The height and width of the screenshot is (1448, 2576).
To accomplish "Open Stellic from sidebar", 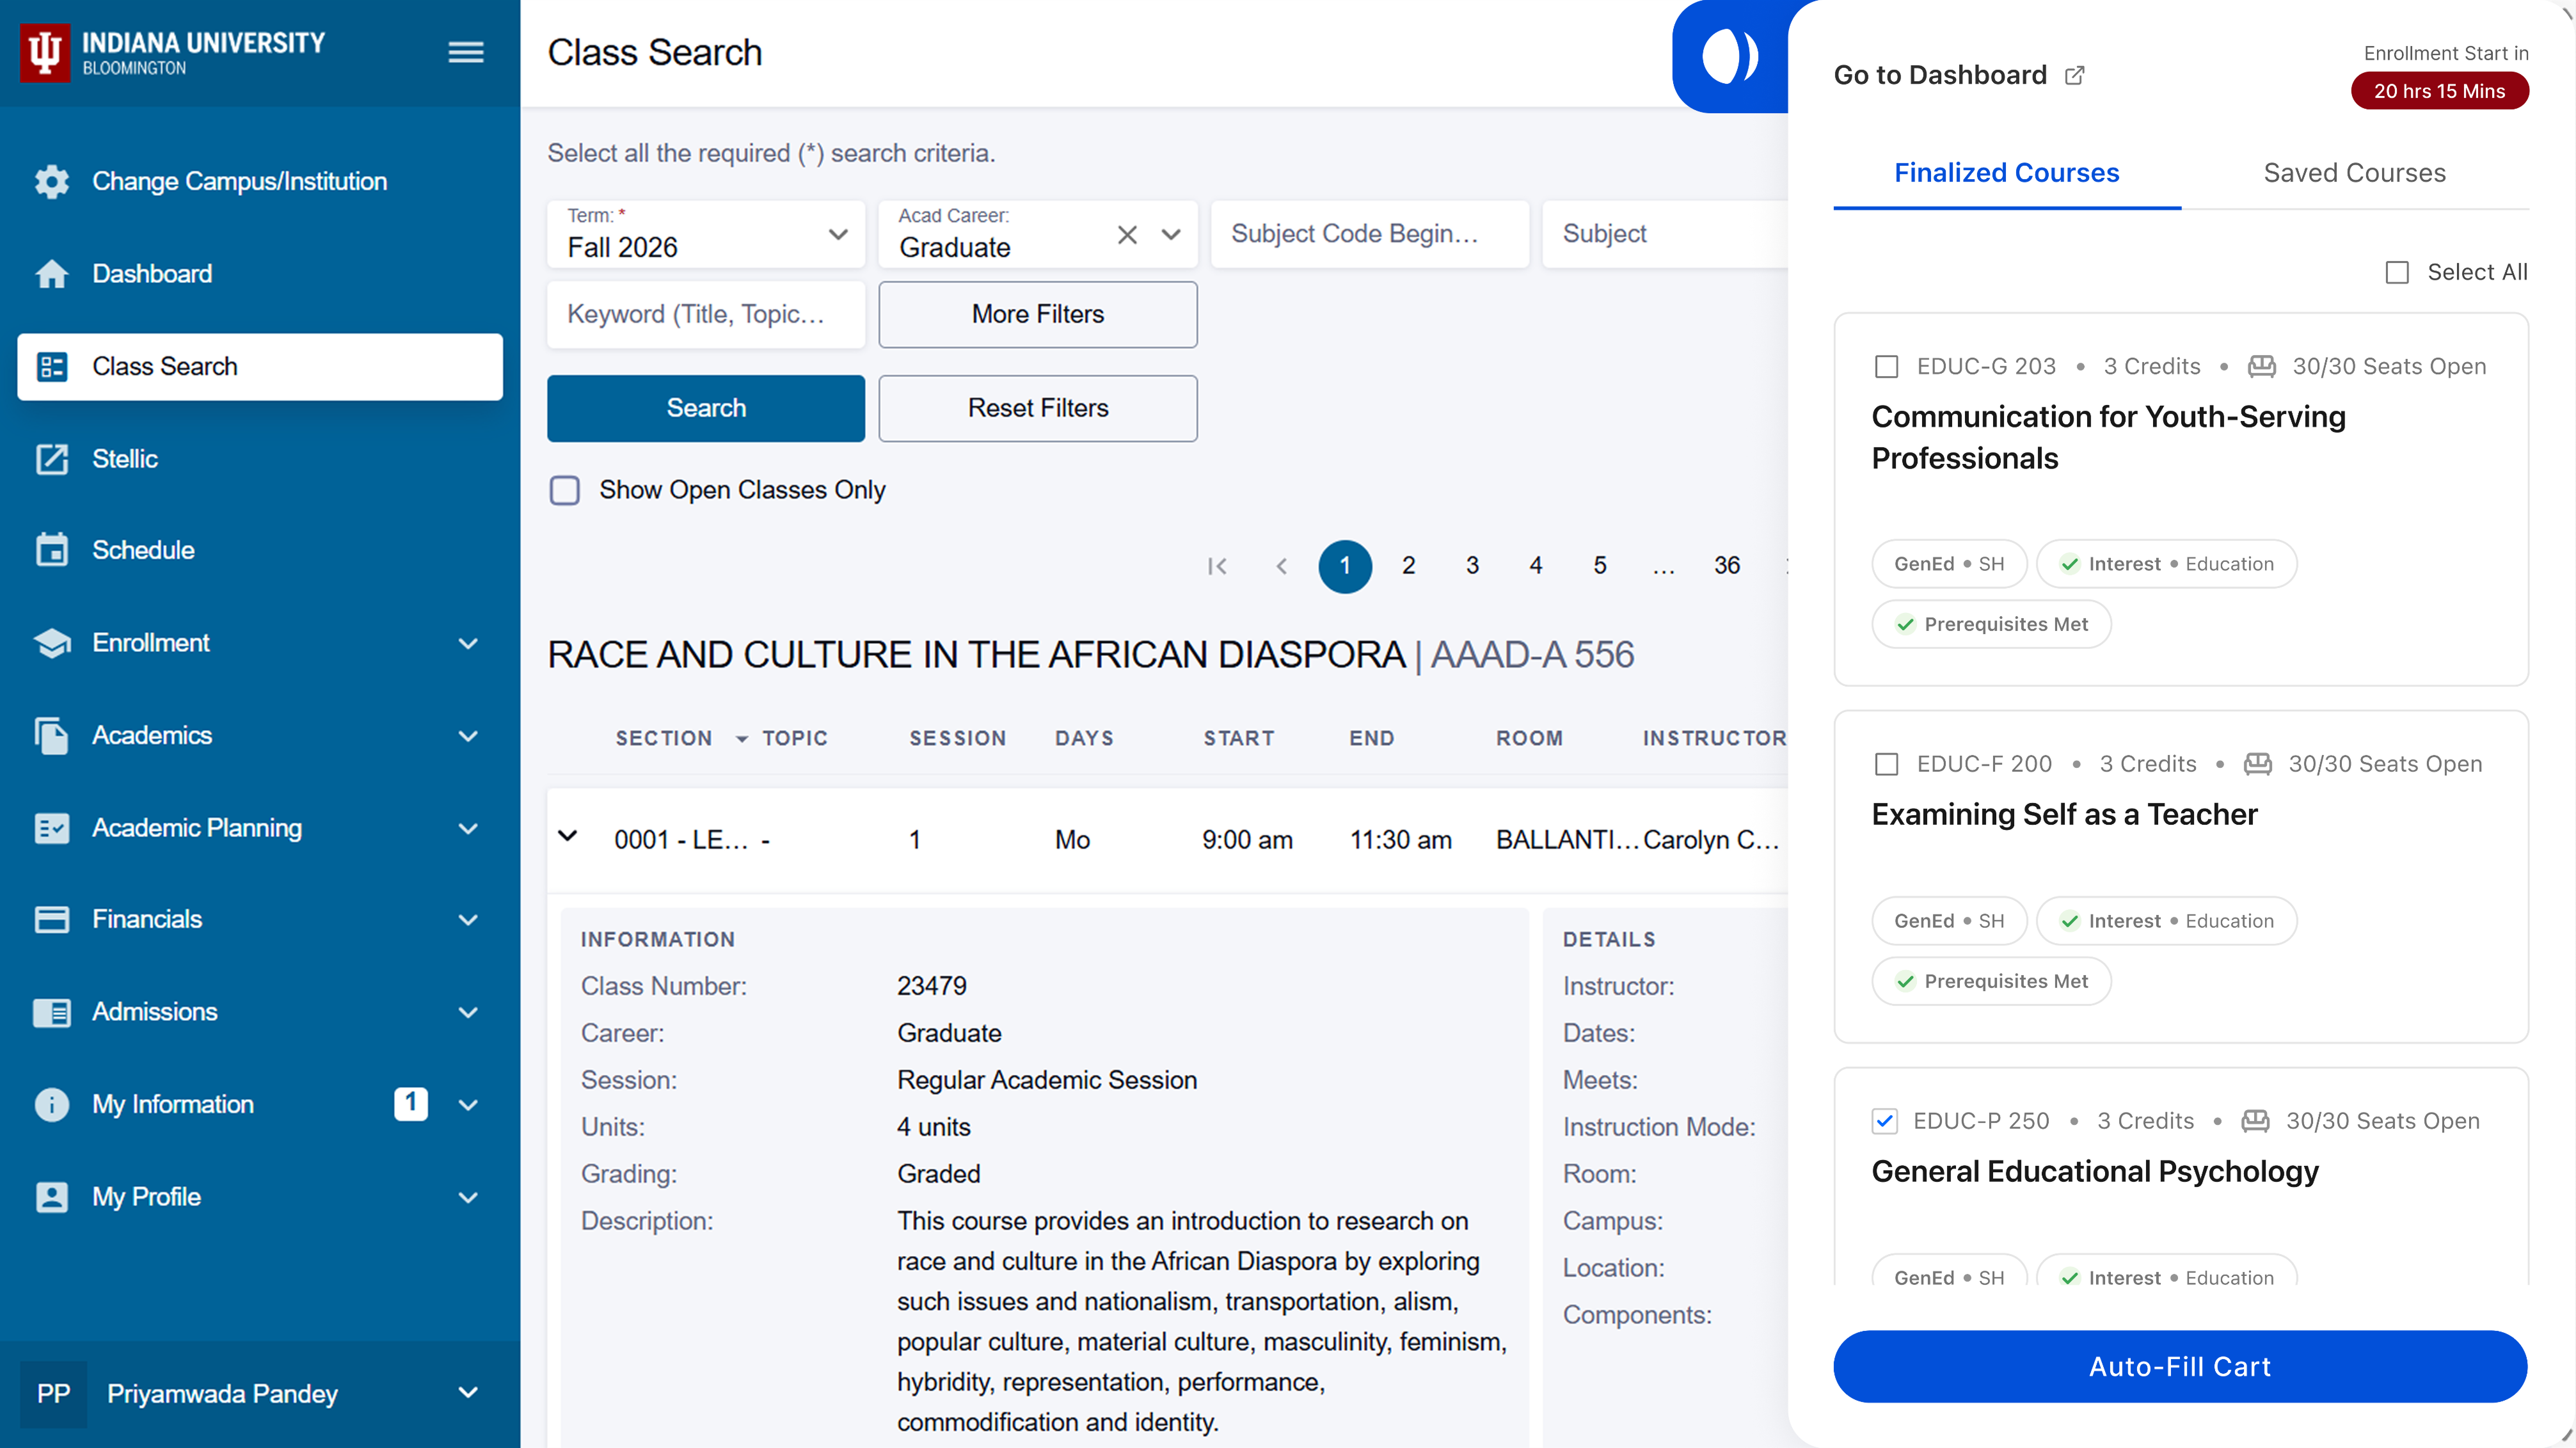I will tap(260, 459).
